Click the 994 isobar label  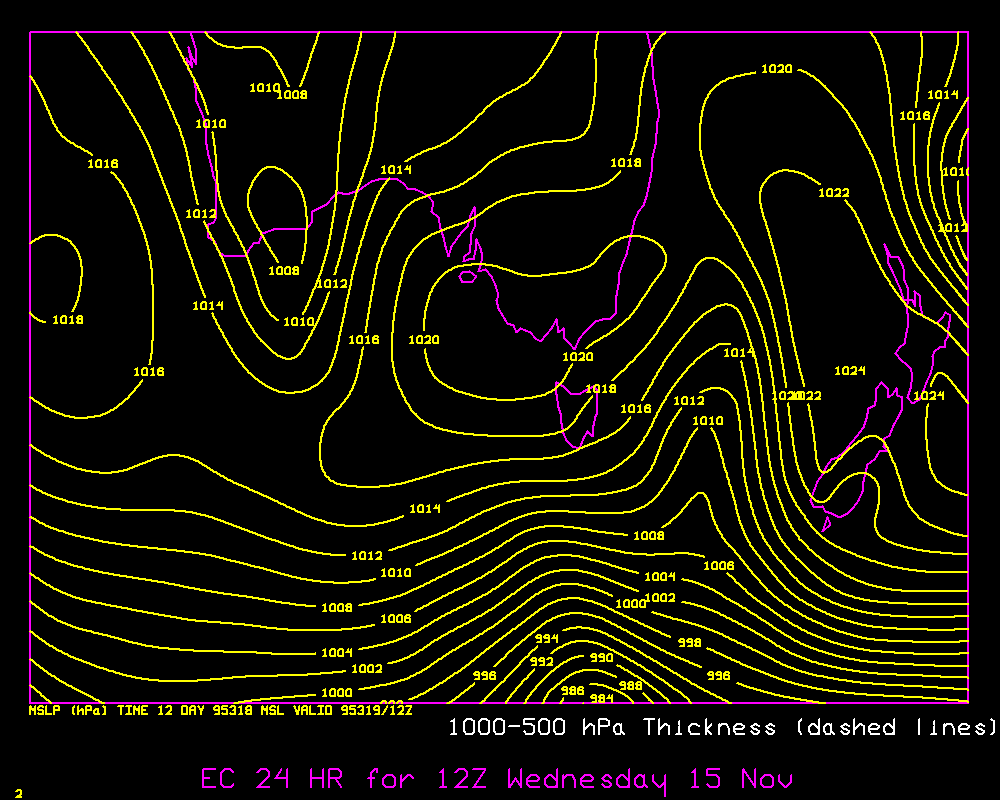click(x=546, y=638)
